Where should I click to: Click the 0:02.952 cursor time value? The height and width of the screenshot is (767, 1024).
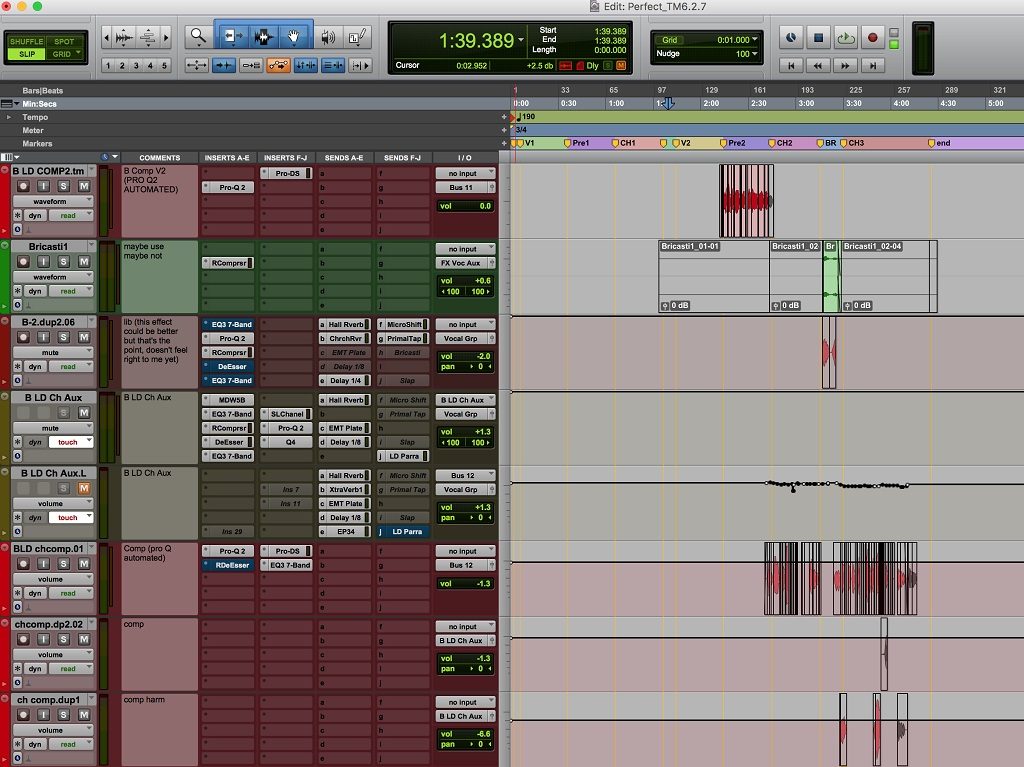pos(472,65)
